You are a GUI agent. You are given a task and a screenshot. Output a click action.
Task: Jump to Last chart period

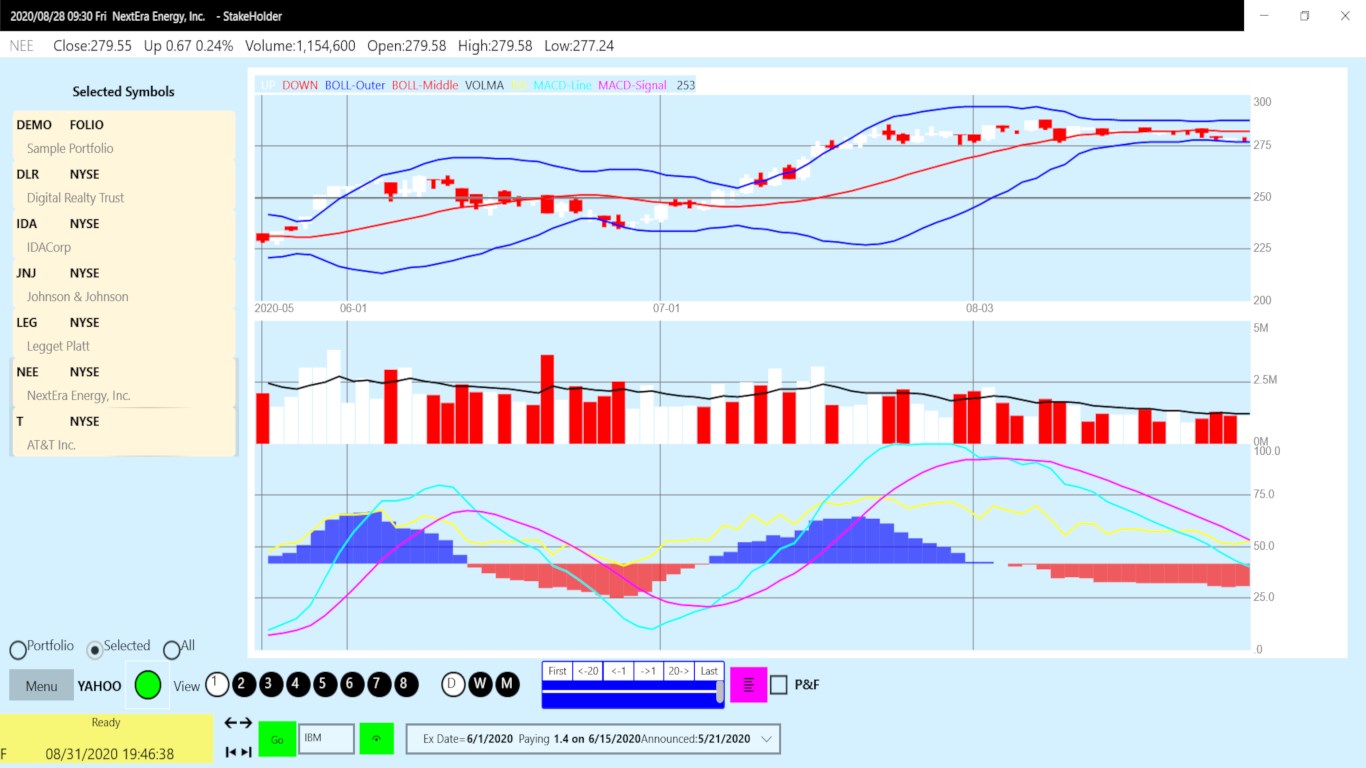709,671
